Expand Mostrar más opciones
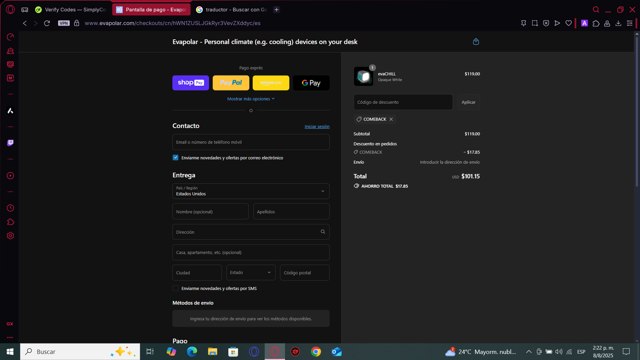Image resolution: width=640 pixels, height=360 pixels. (251, 99)
